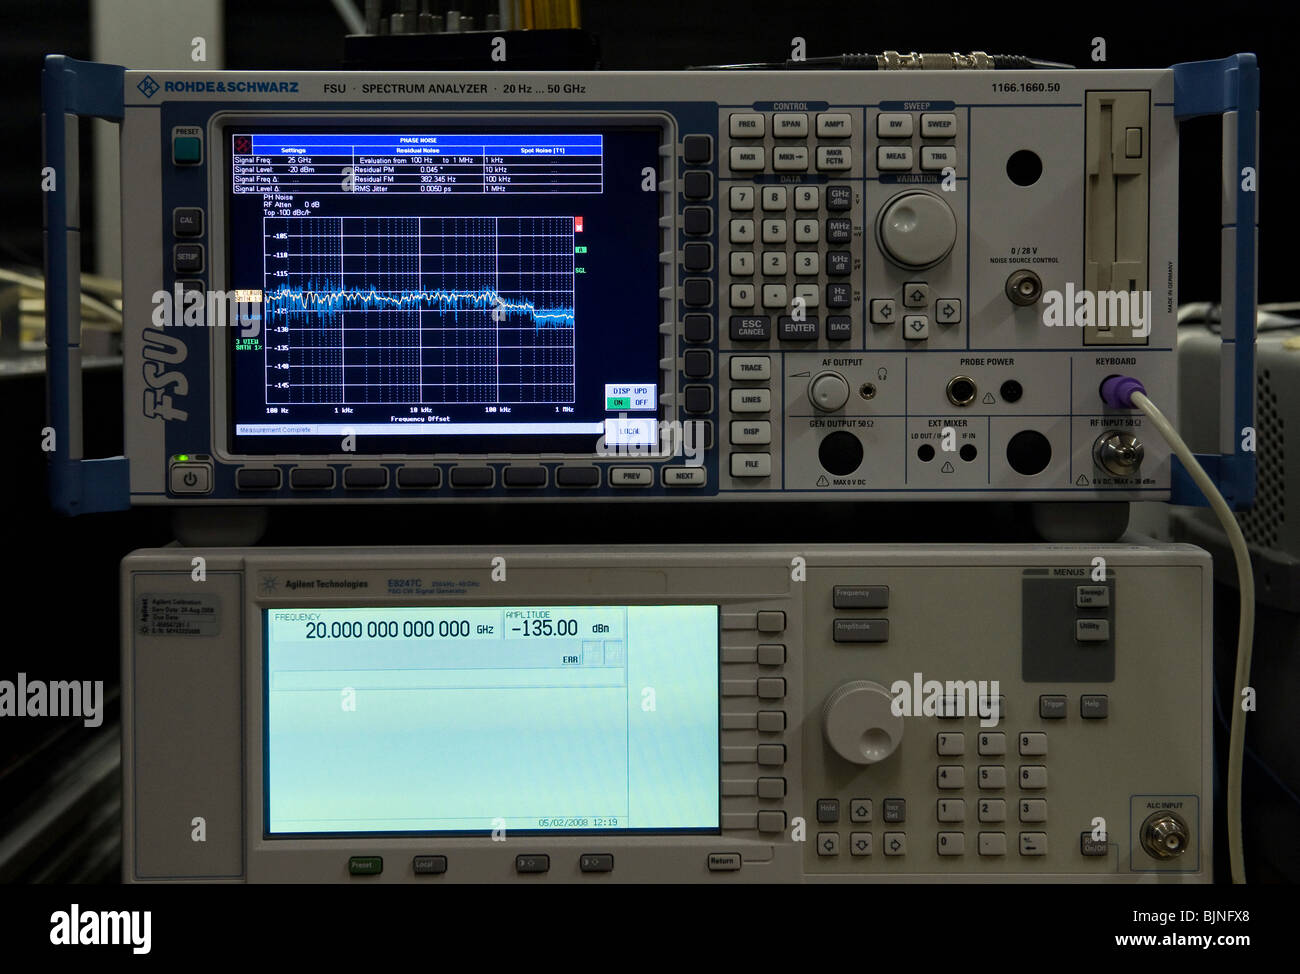Go to the PREV softkey menu
Viewport: 1300px width, 974px height.
(631, 476)
